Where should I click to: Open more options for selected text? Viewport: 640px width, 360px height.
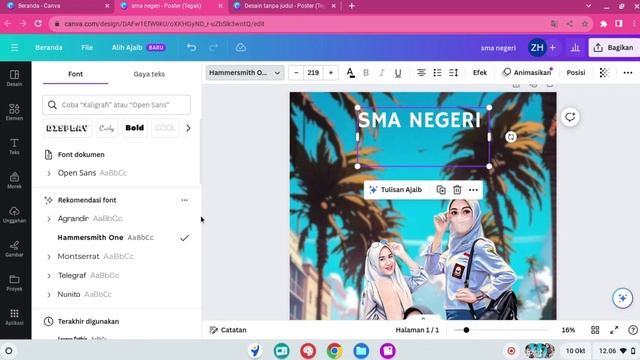[x=473, y=190]
